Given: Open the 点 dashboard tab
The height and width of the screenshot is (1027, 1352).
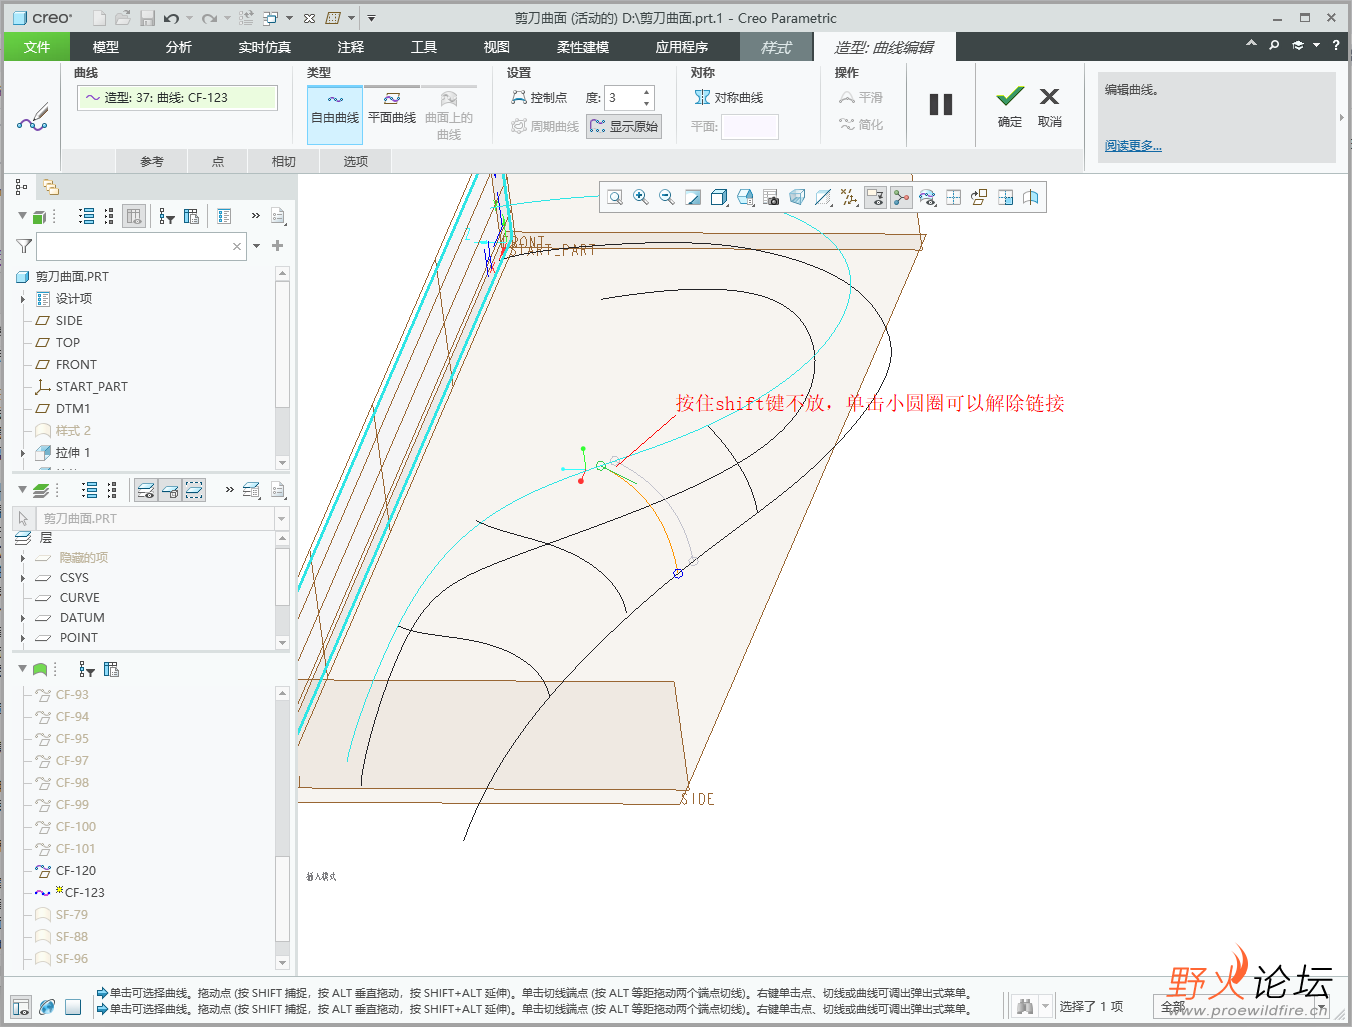Looking at the screenshot, I should [218, 161].
